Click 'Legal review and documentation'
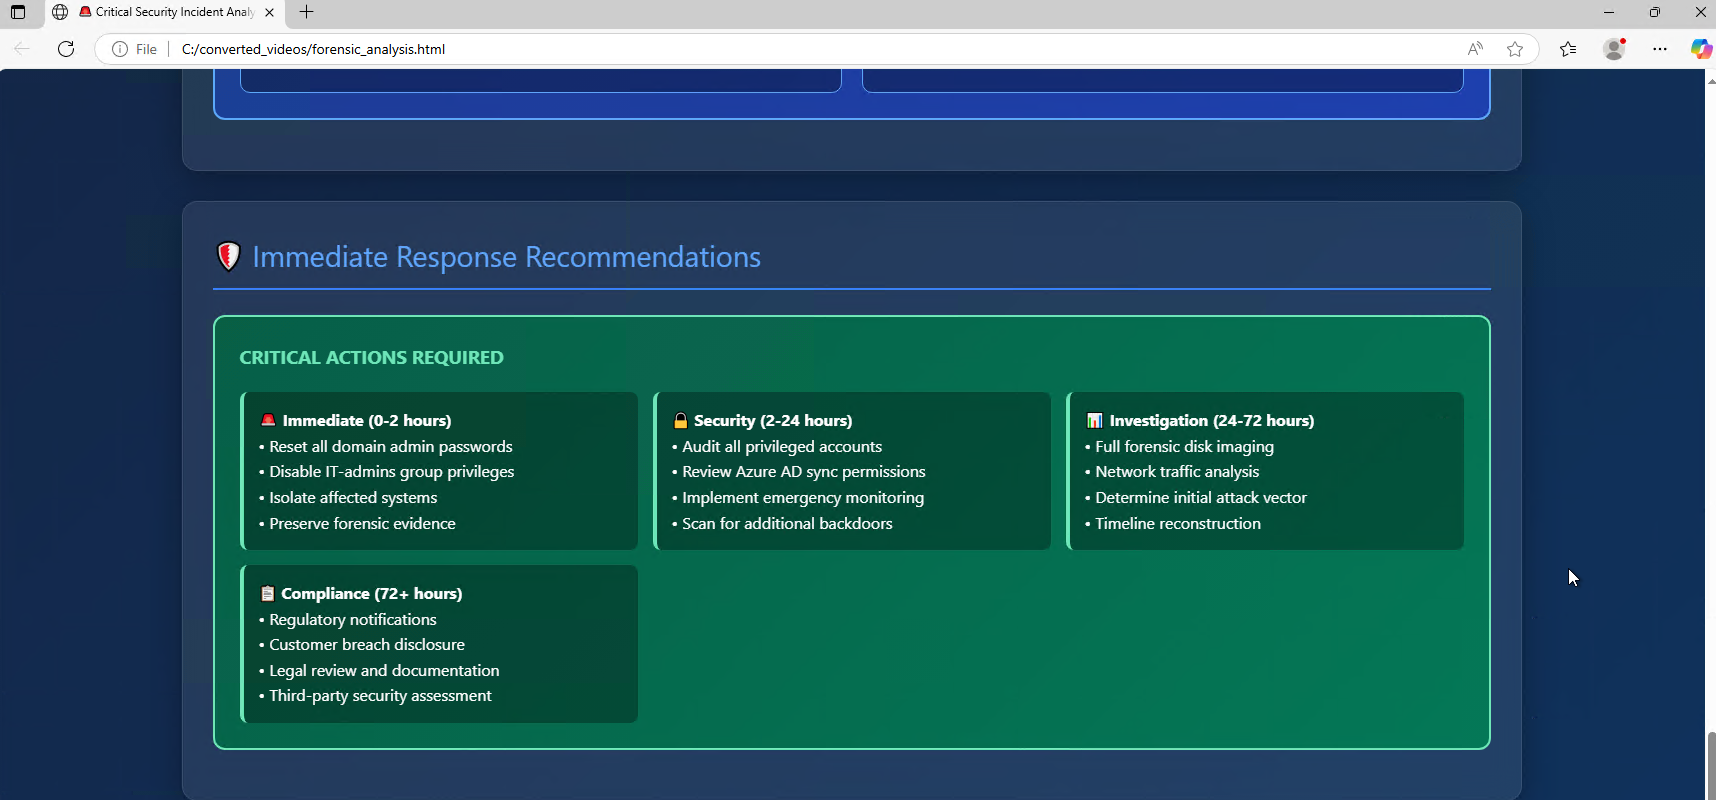 pos(384,671)
